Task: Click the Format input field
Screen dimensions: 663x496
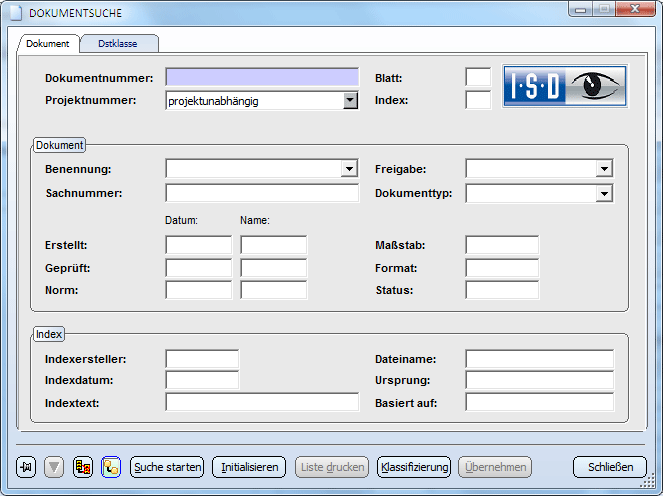Action: [502, 268]
